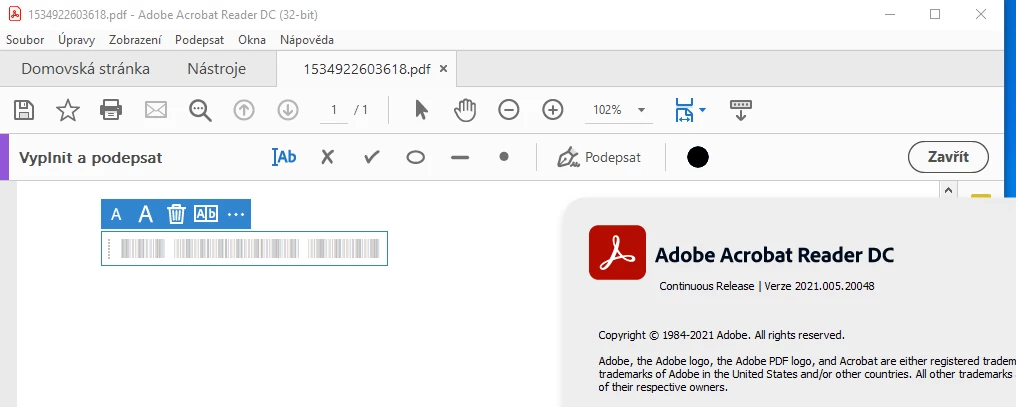Select the arrow selection tool
1016x407 pixels.
pyautogui.click(x=421, y=110)
